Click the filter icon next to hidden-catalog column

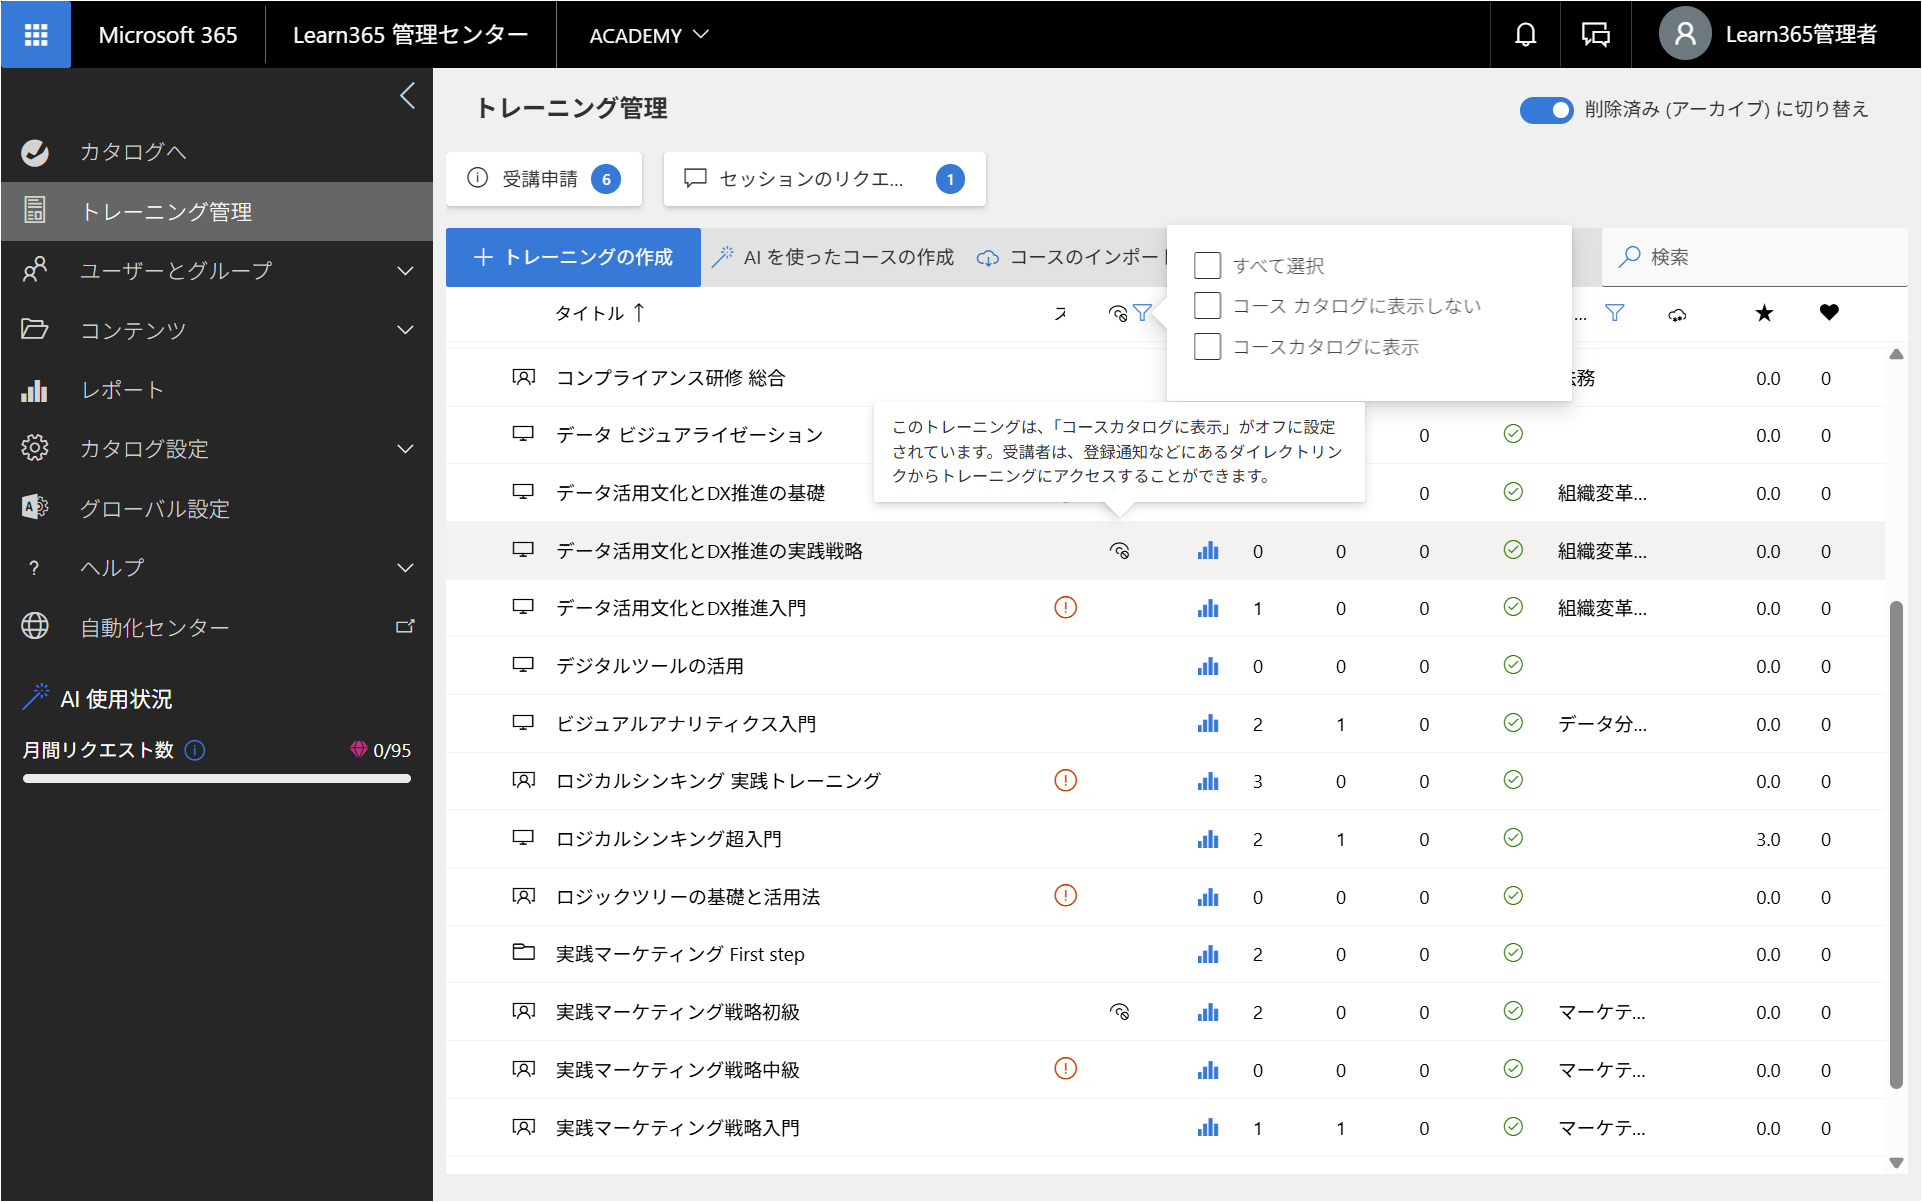tap(1142, 313)
